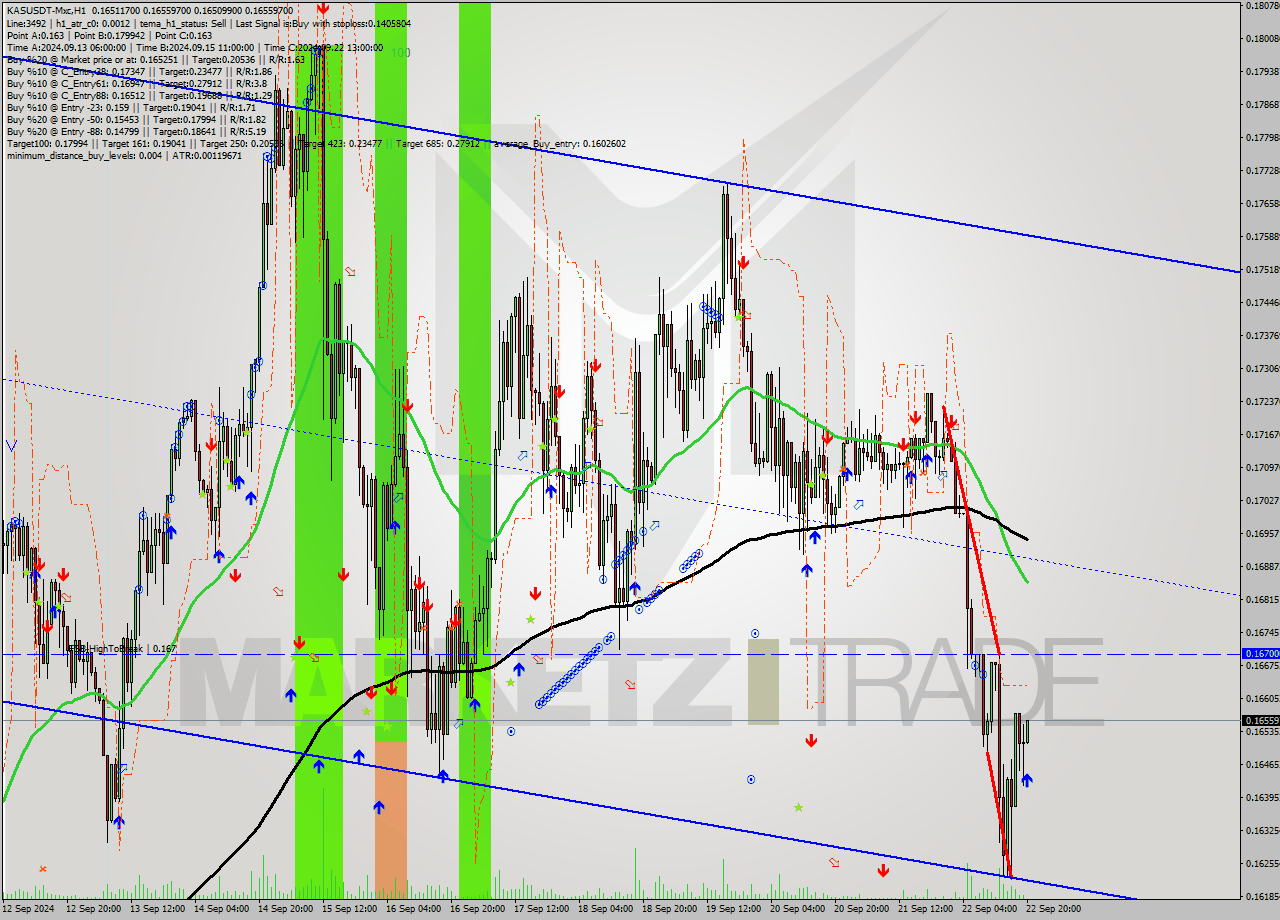The image size is (1280, 920).
Task: Click the '14 Sep 20:00' time axis label
Action: 285,909
